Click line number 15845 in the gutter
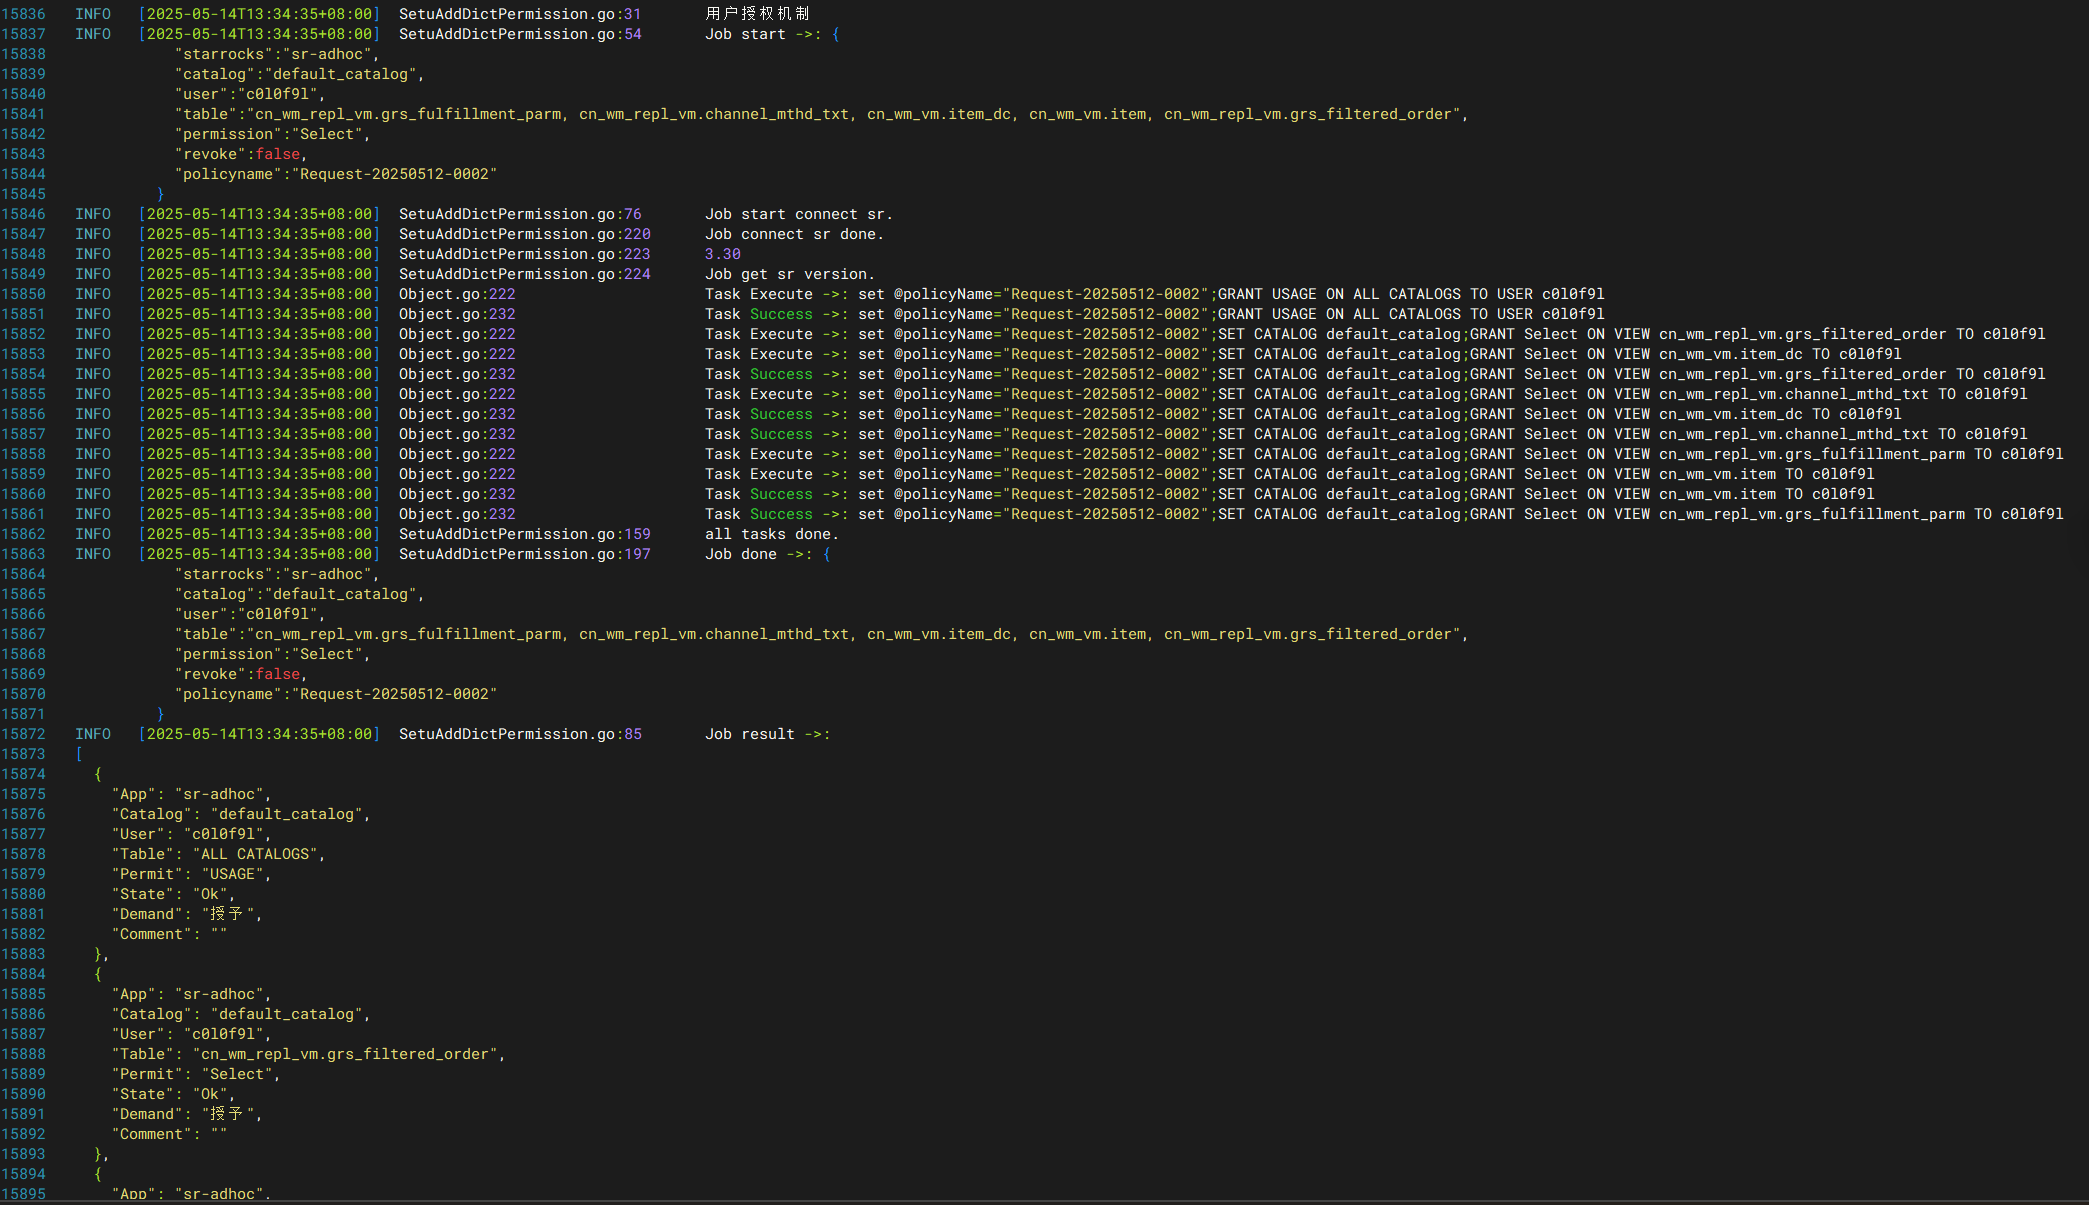The width and height of the screenshot is (2089, 1205). point(23,194)
